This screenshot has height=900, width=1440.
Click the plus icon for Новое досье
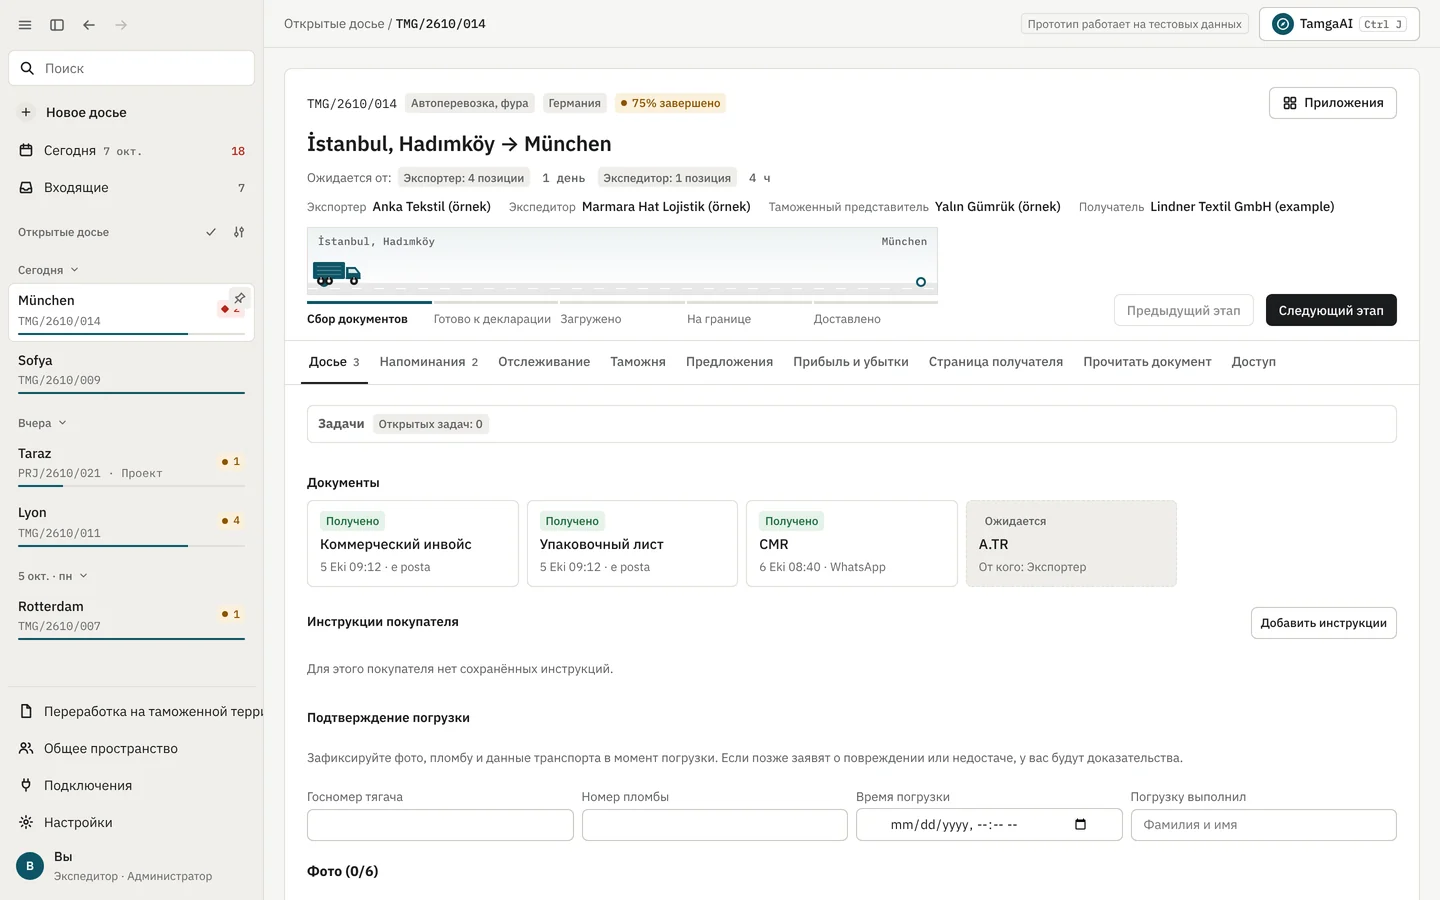tap(26, 112)
